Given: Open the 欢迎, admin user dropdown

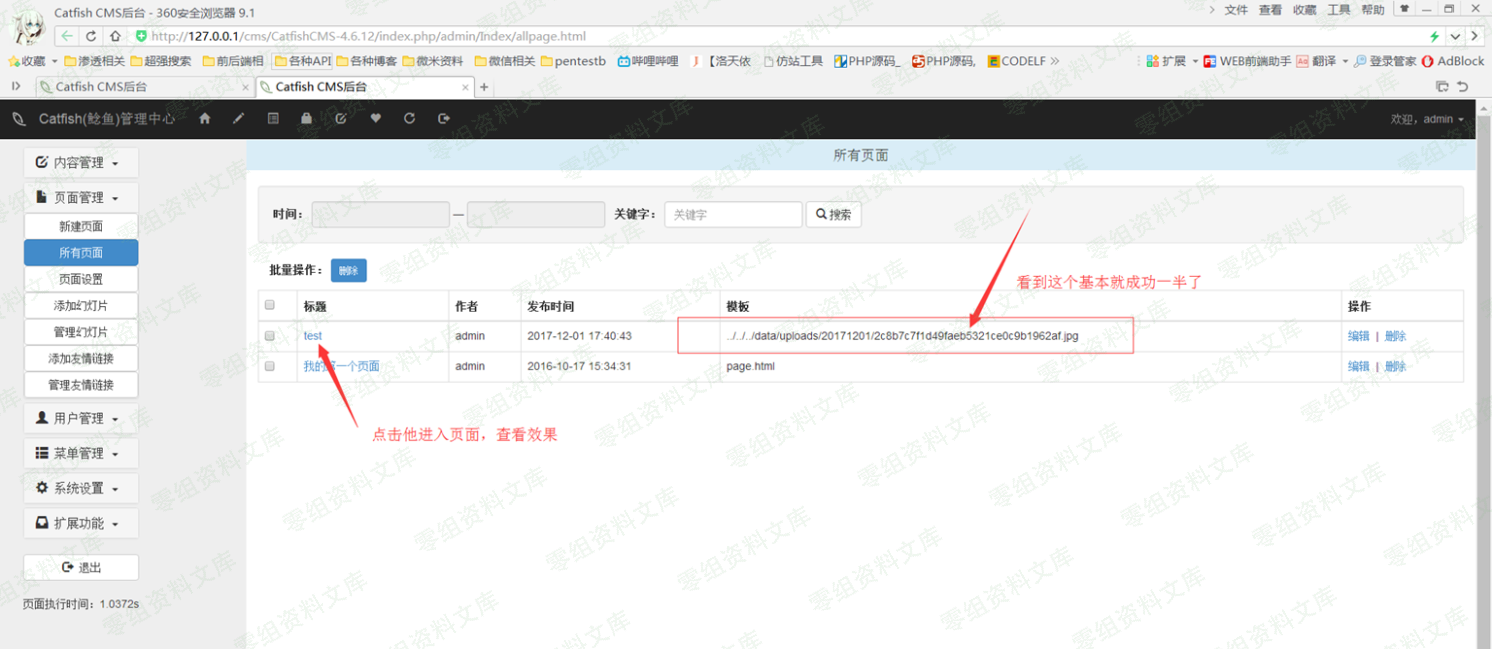Looking at the screenshot, I should (1427, 119).
